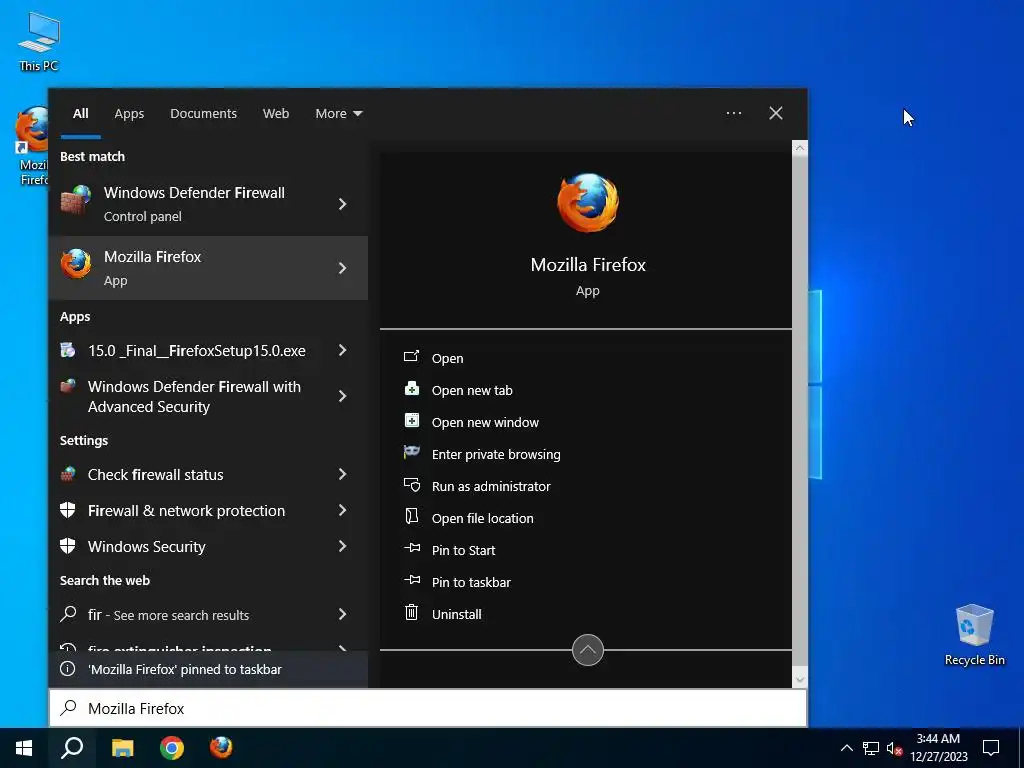The width and height of the screenshot is (1024, 768).
Task: Expand the Windows Defender Firewall result arrow
Action: tap(342, 204)
